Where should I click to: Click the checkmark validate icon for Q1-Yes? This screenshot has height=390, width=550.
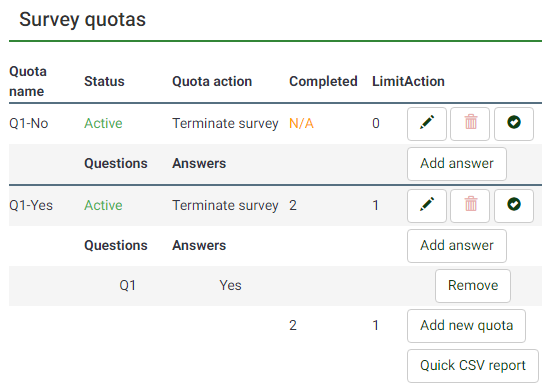coord(514,206)
